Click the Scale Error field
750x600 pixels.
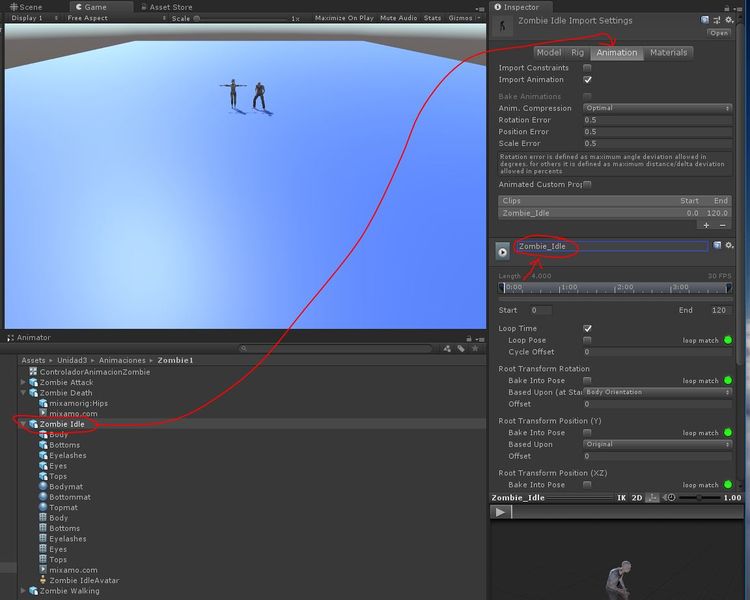(x=657, y=143)
